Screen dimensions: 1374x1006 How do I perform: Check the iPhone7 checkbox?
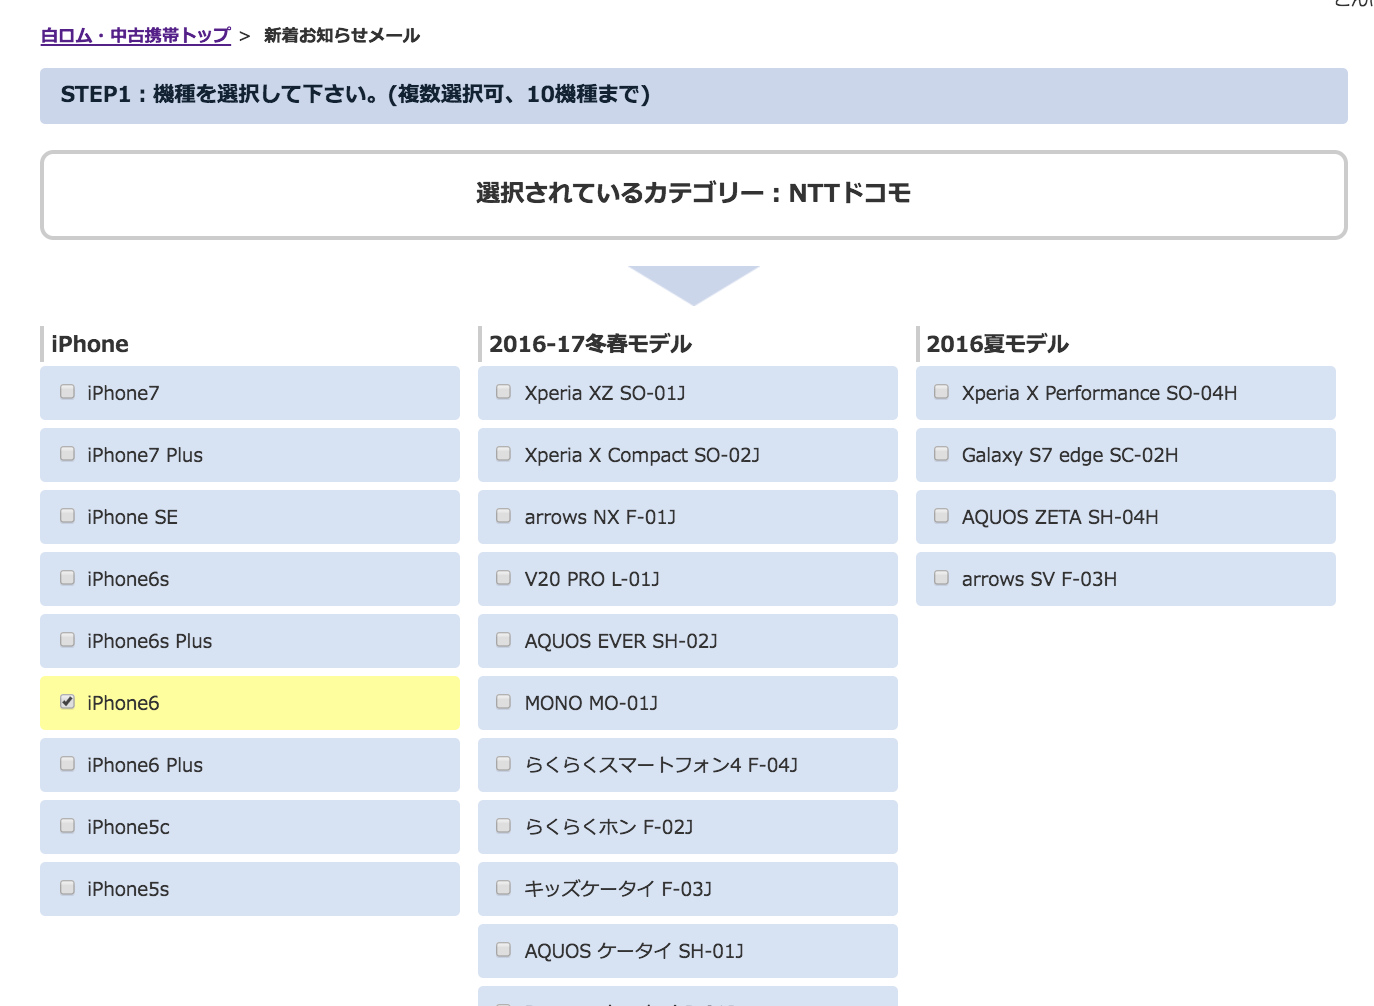coord(67,392)
